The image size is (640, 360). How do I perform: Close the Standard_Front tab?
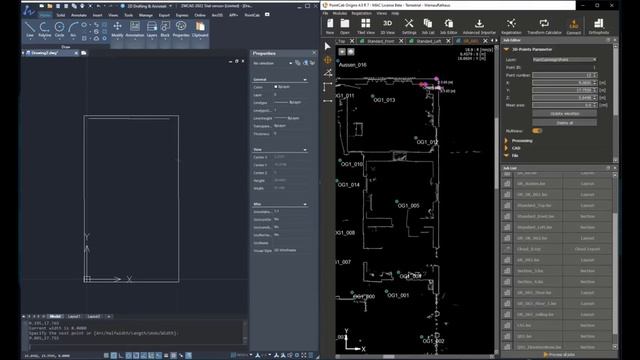click(401, 41)
